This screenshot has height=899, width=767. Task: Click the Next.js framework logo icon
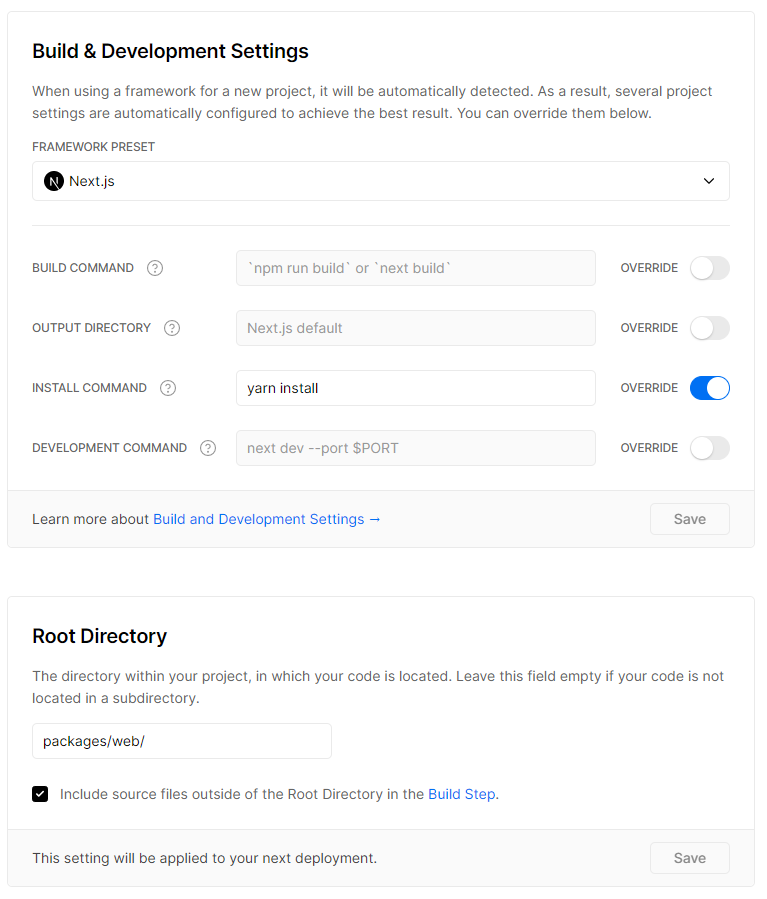click(53, 181)
